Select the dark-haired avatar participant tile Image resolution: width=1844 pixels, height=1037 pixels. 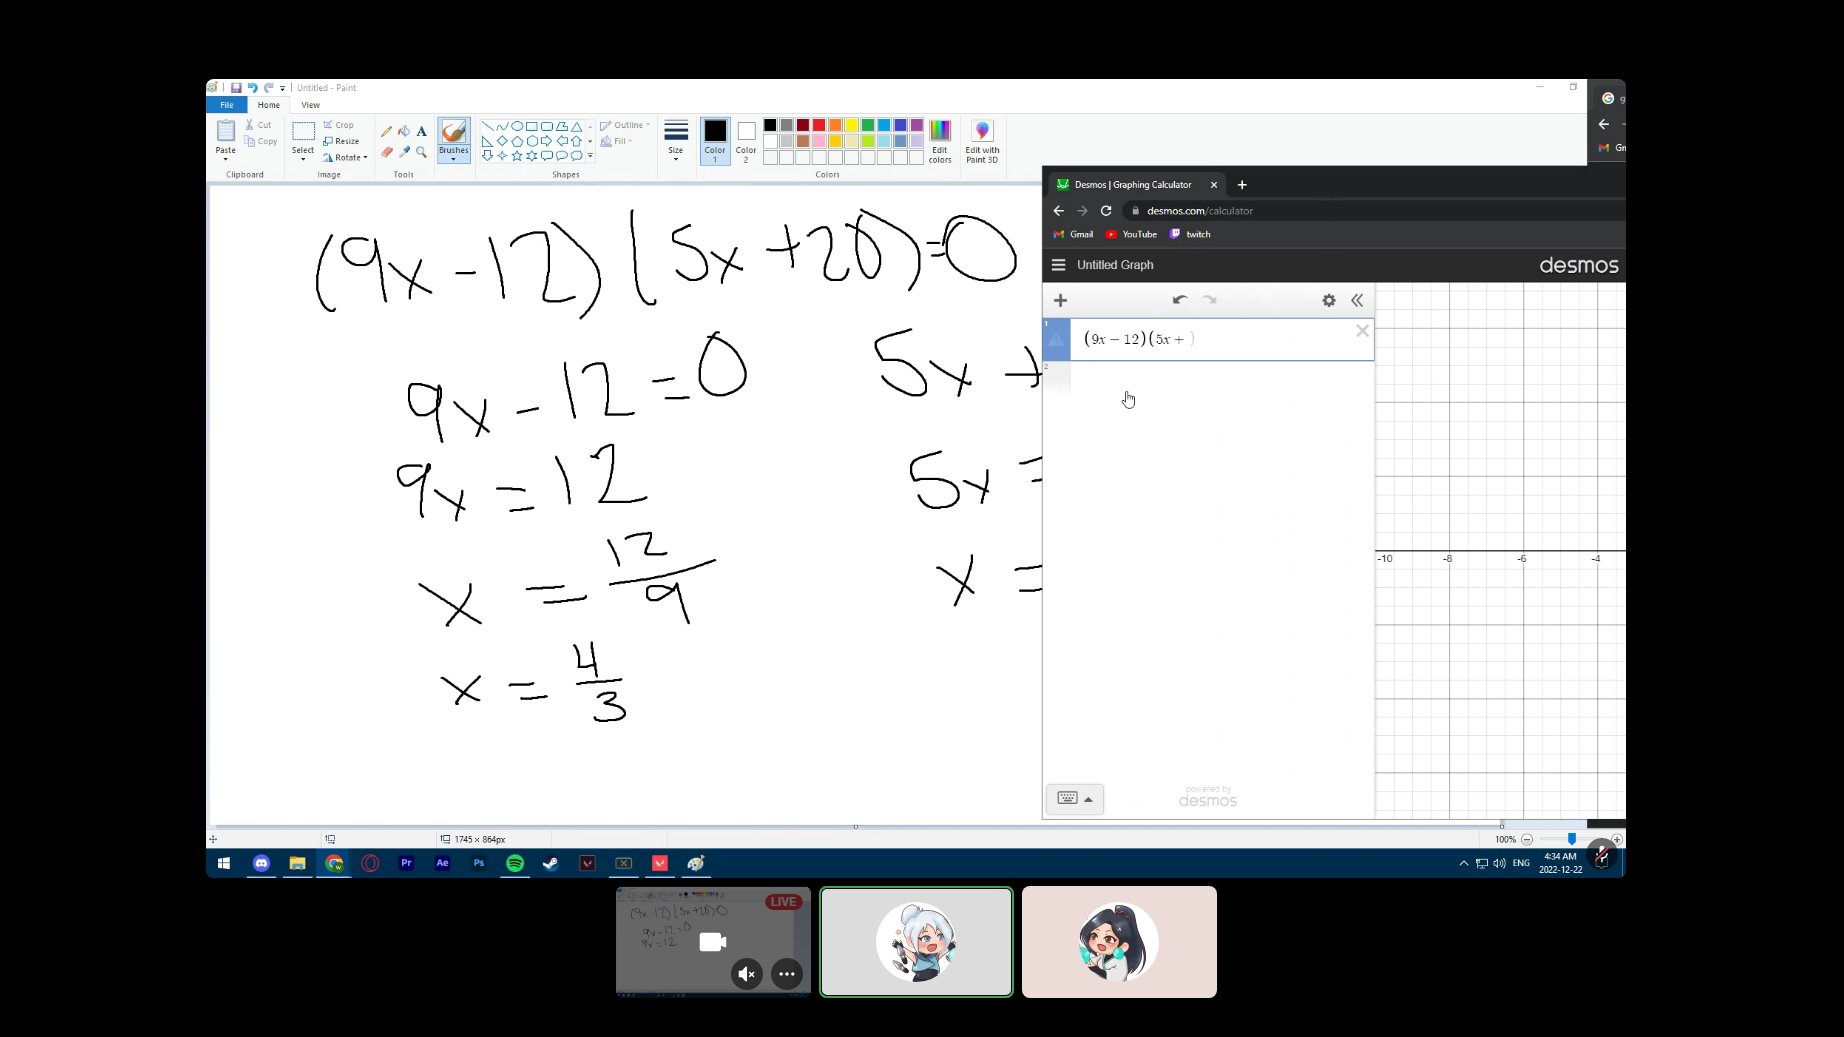pyautogui.click(x=1119, y=942)
